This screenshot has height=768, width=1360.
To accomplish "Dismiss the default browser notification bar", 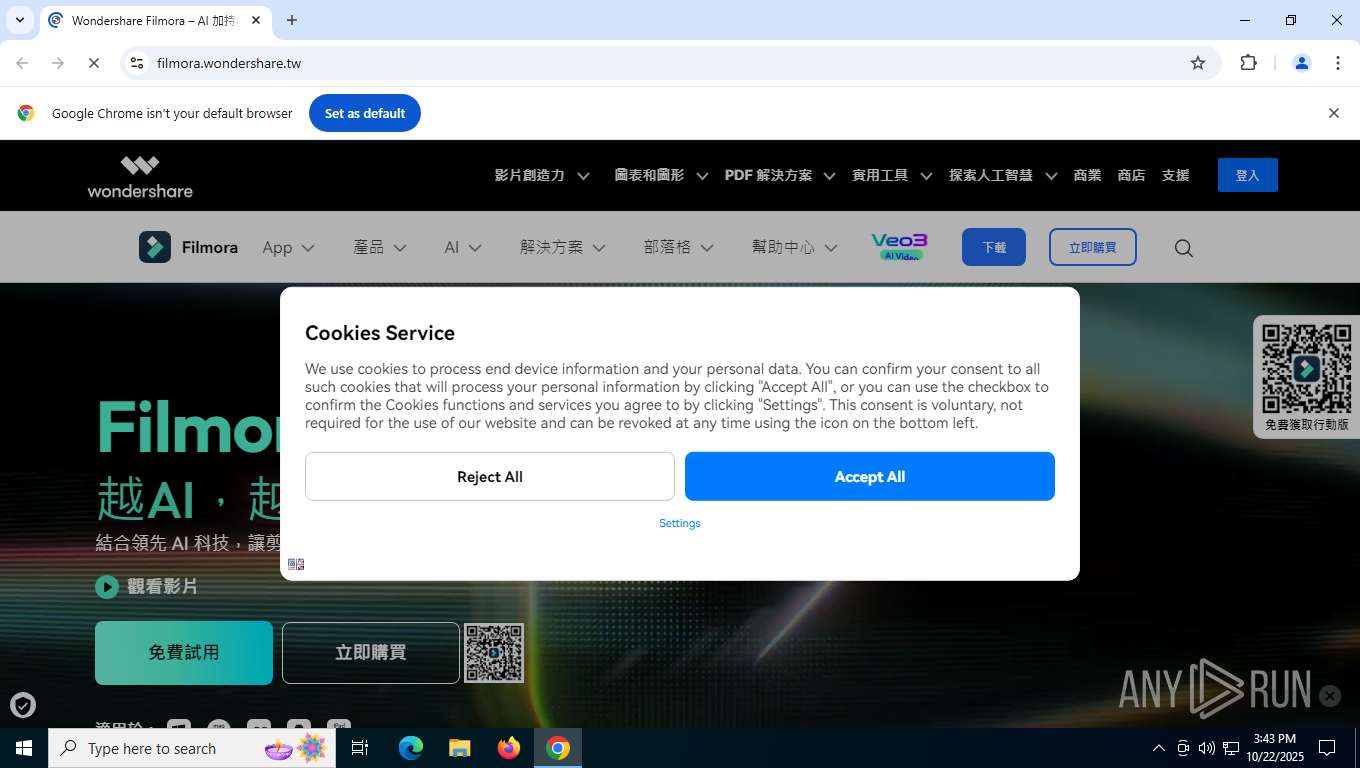I will [1333, 113].
